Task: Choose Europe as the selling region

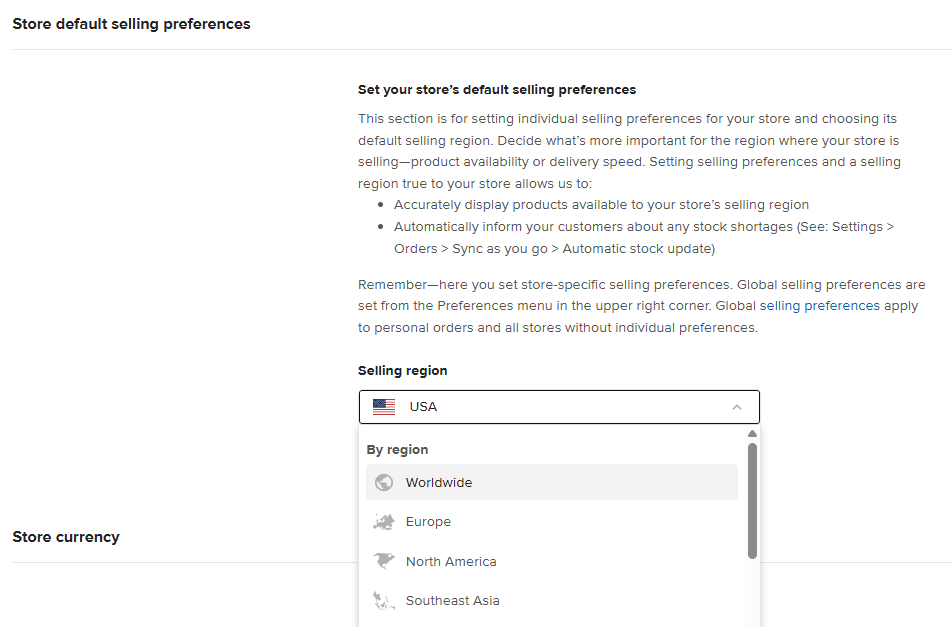Action: tap(428, 522)
